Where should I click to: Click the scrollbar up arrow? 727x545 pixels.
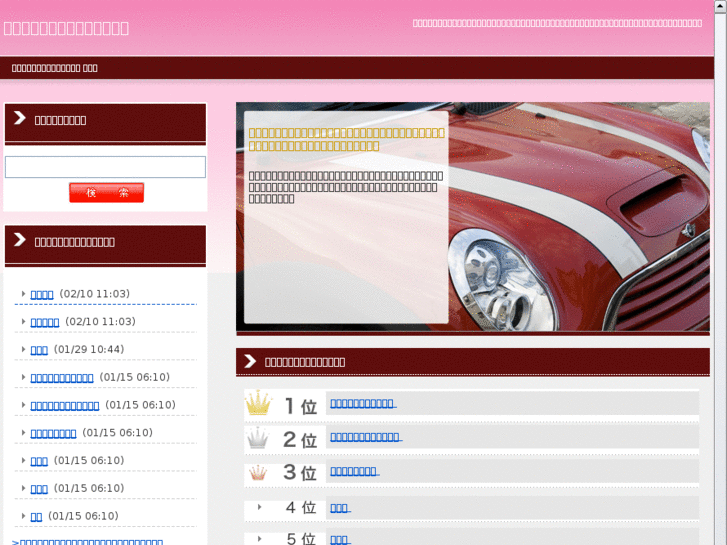[x=721, y=6]
